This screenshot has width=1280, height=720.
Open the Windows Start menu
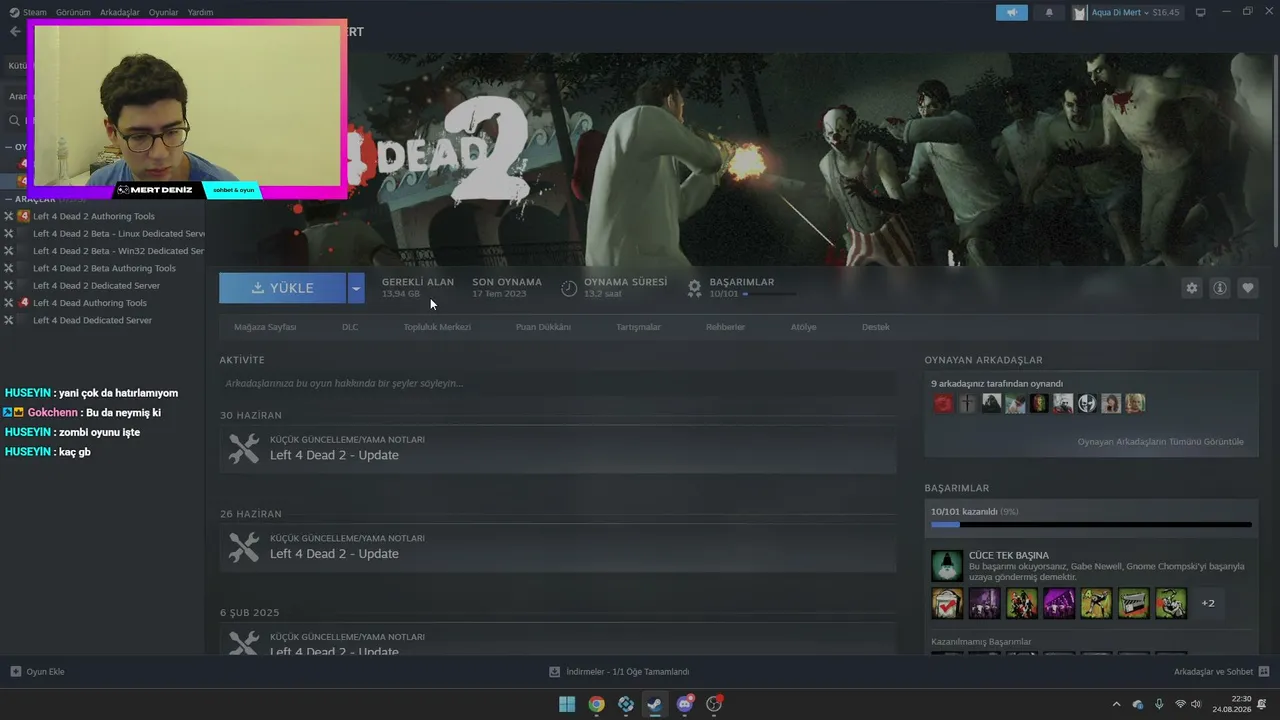567,704
